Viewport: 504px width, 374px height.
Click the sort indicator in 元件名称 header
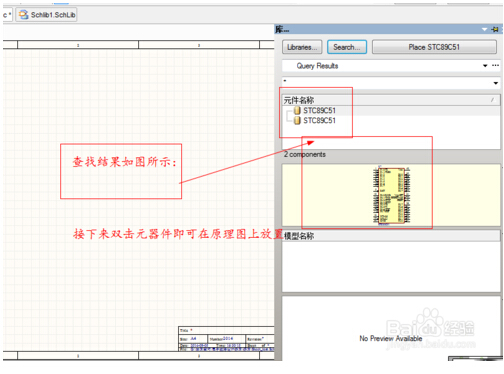pos(492,100)
